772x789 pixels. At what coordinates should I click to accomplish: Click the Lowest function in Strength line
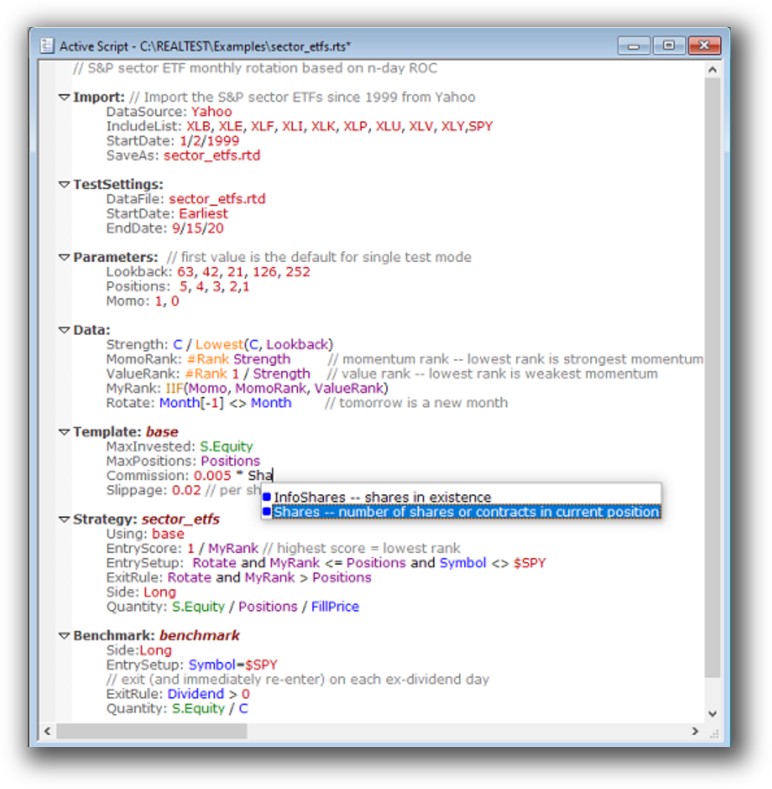[219, 345]
